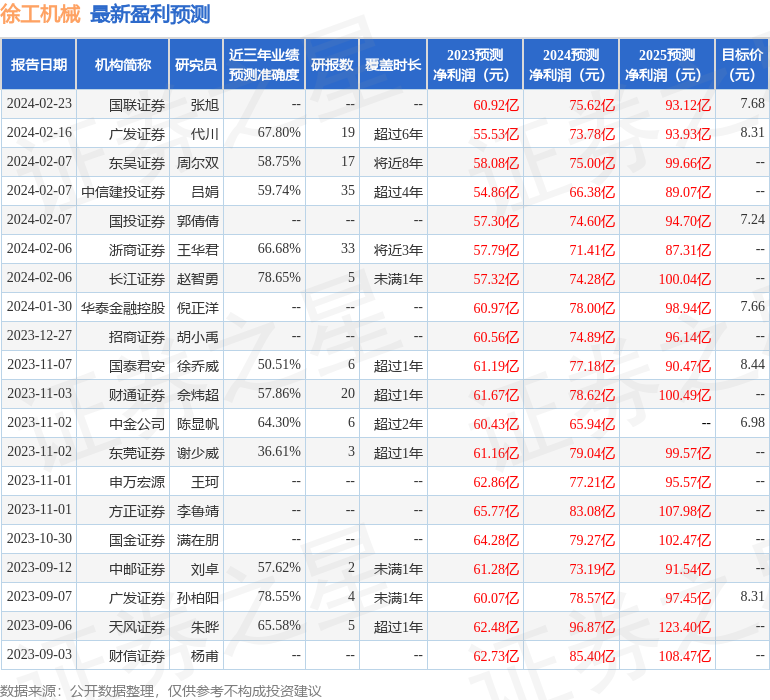Click the 覆盖时长 column header
This screenshot has height=700, width=770.
click(393, 64)
